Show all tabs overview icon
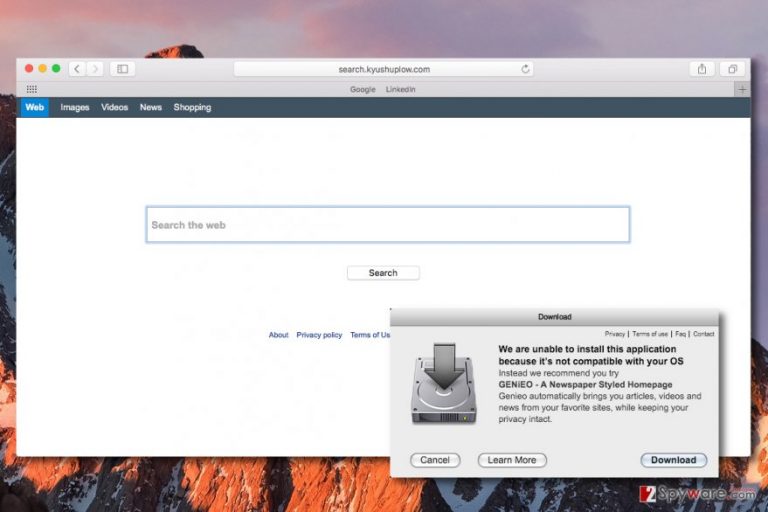The width and height of the screenshot is (768, 512). point(732,69)
